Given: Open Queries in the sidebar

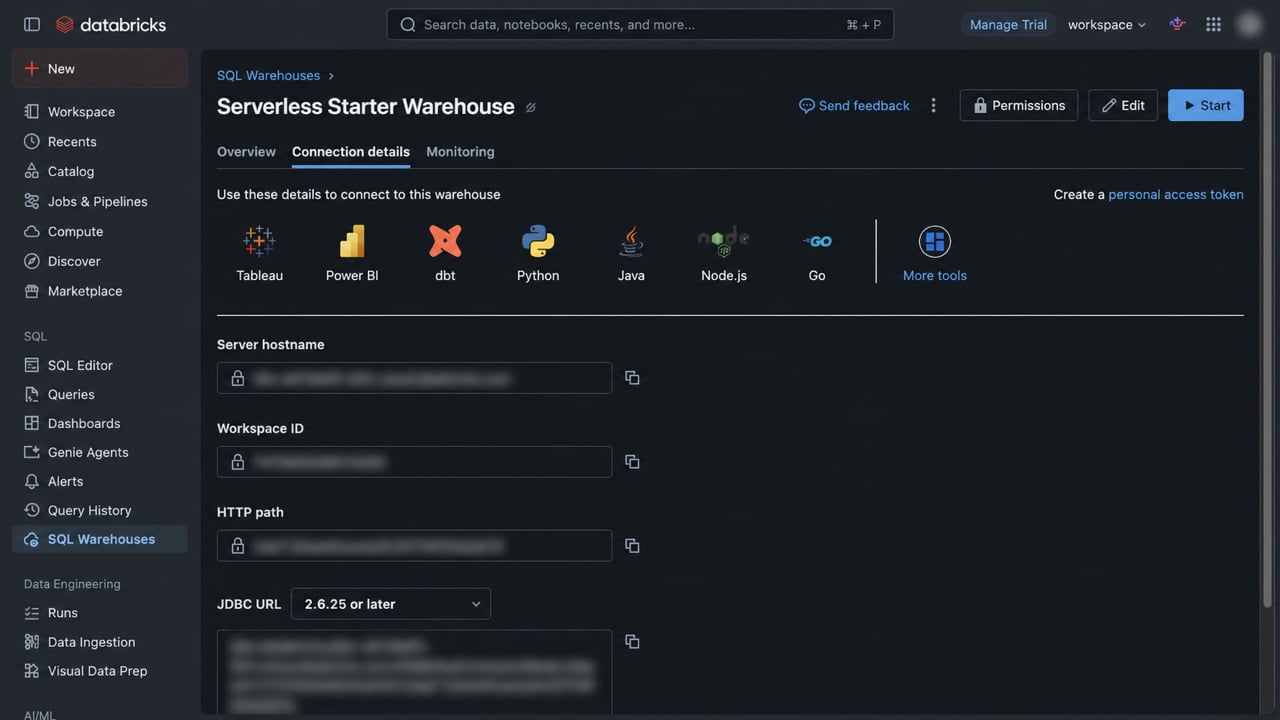Looking at the screenshot, I should click(100, 394).
